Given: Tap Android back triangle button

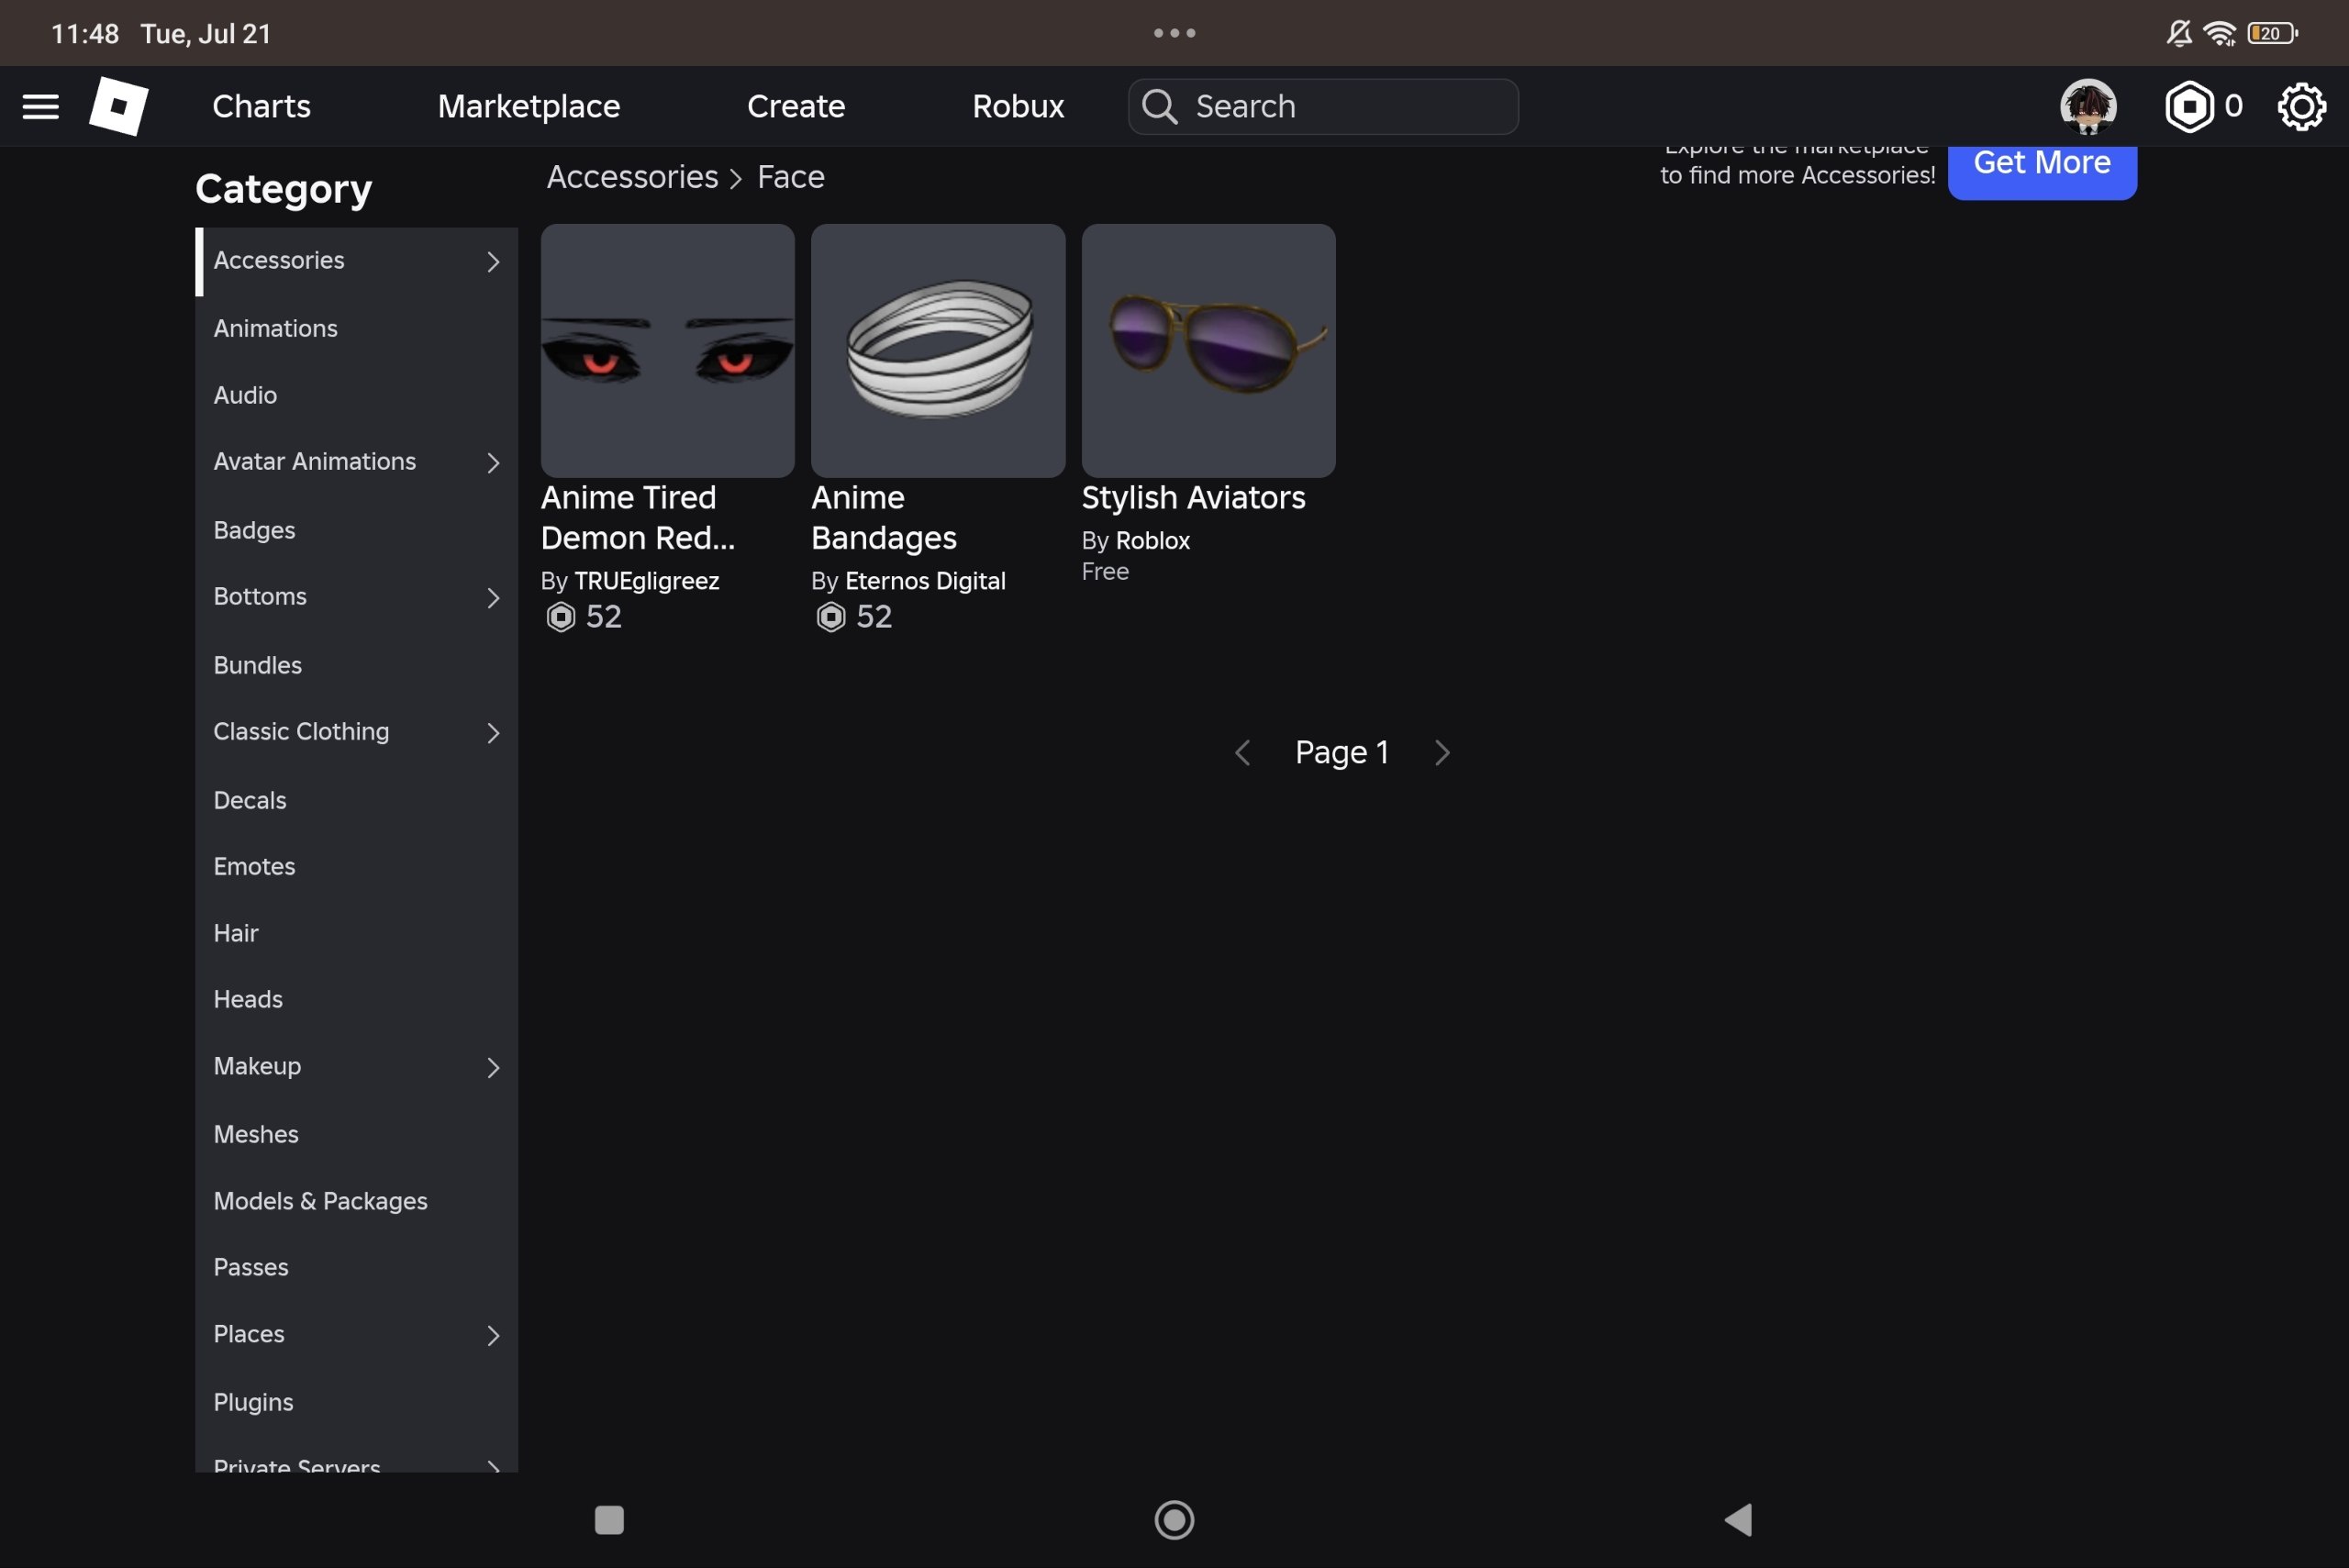Looking at the screenshot, I should pos(1738,1520).
